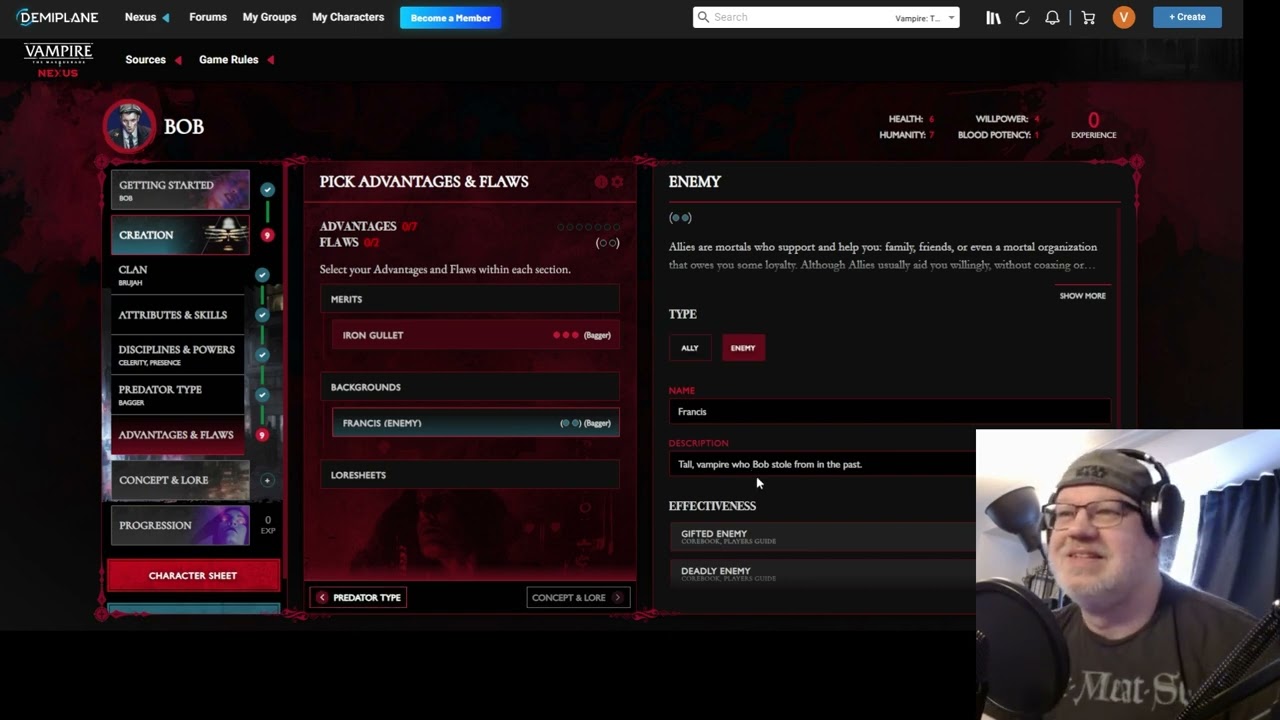Open My Groups

click(x=269, y=17)
